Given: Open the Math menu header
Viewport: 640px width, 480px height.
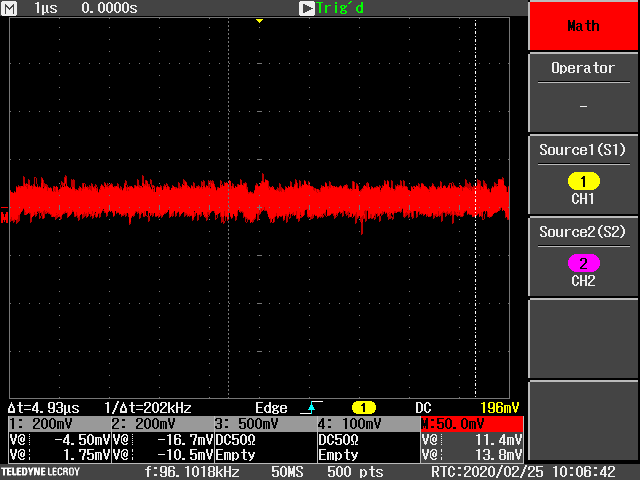Looking at the screenshot, I should click(583, 25).
